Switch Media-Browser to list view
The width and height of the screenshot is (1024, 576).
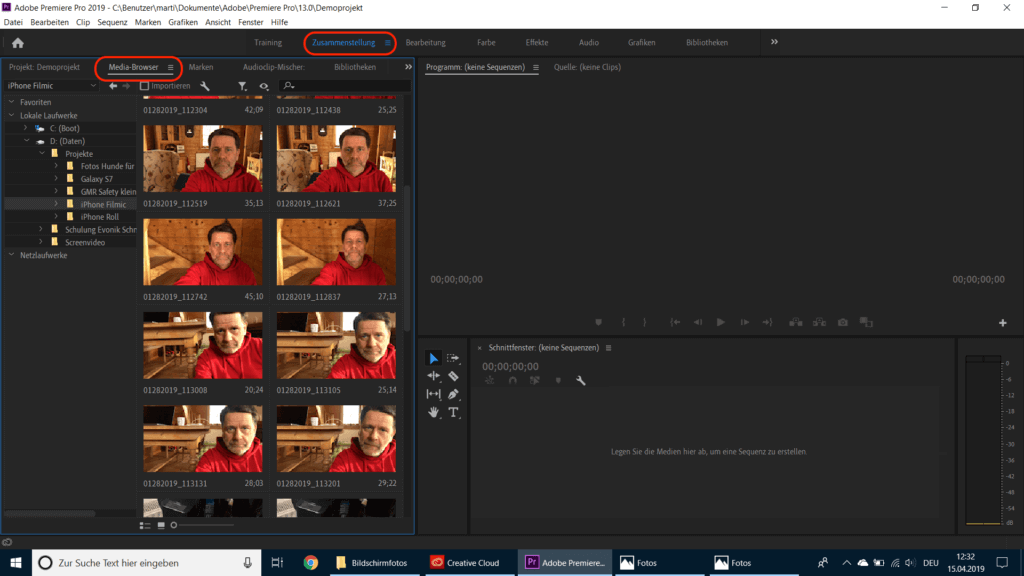[x=144, y=524]
